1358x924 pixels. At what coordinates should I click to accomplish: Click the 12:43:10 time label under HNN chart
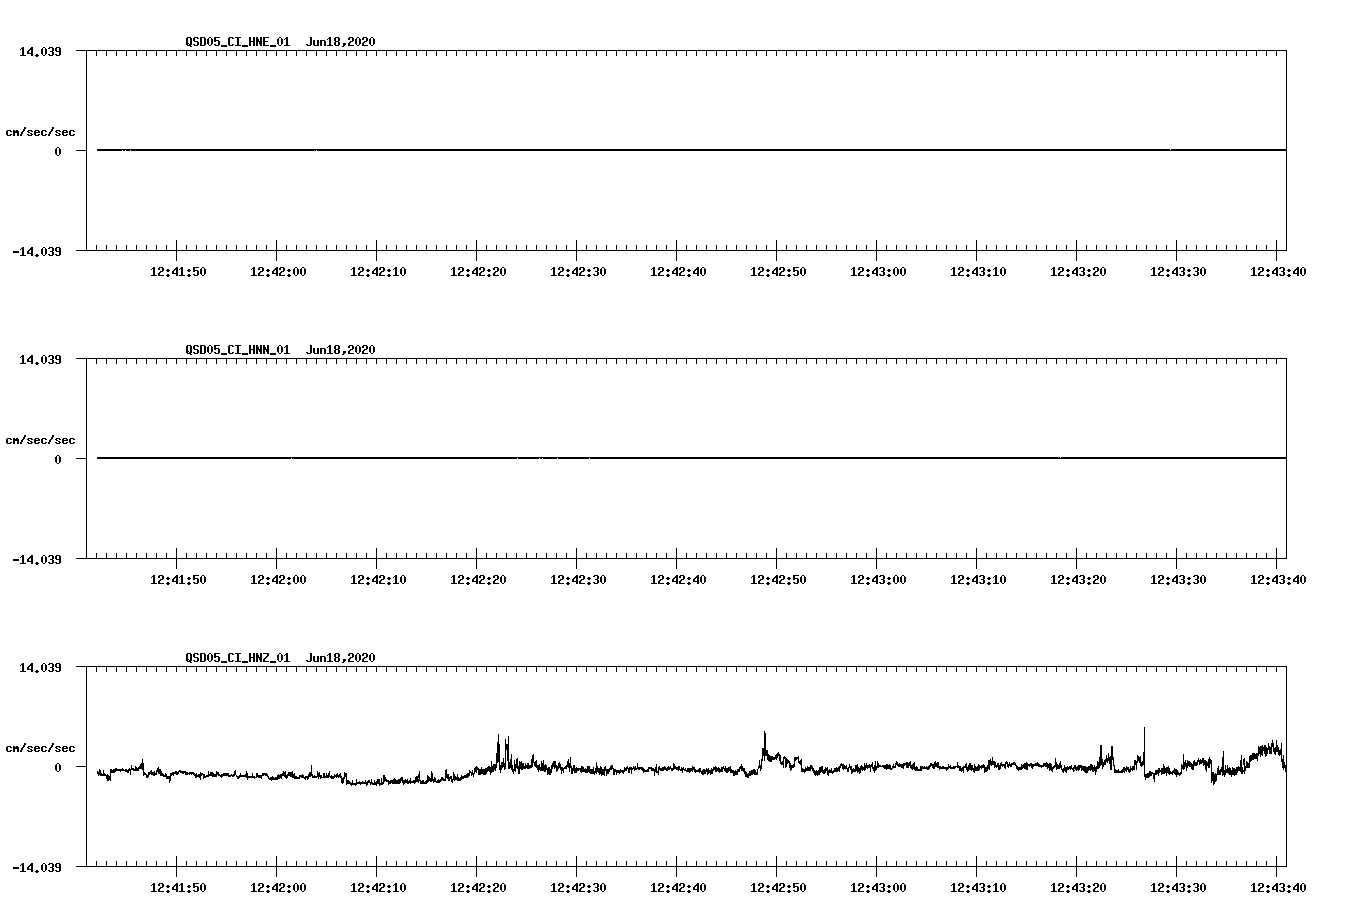point(978,579)
